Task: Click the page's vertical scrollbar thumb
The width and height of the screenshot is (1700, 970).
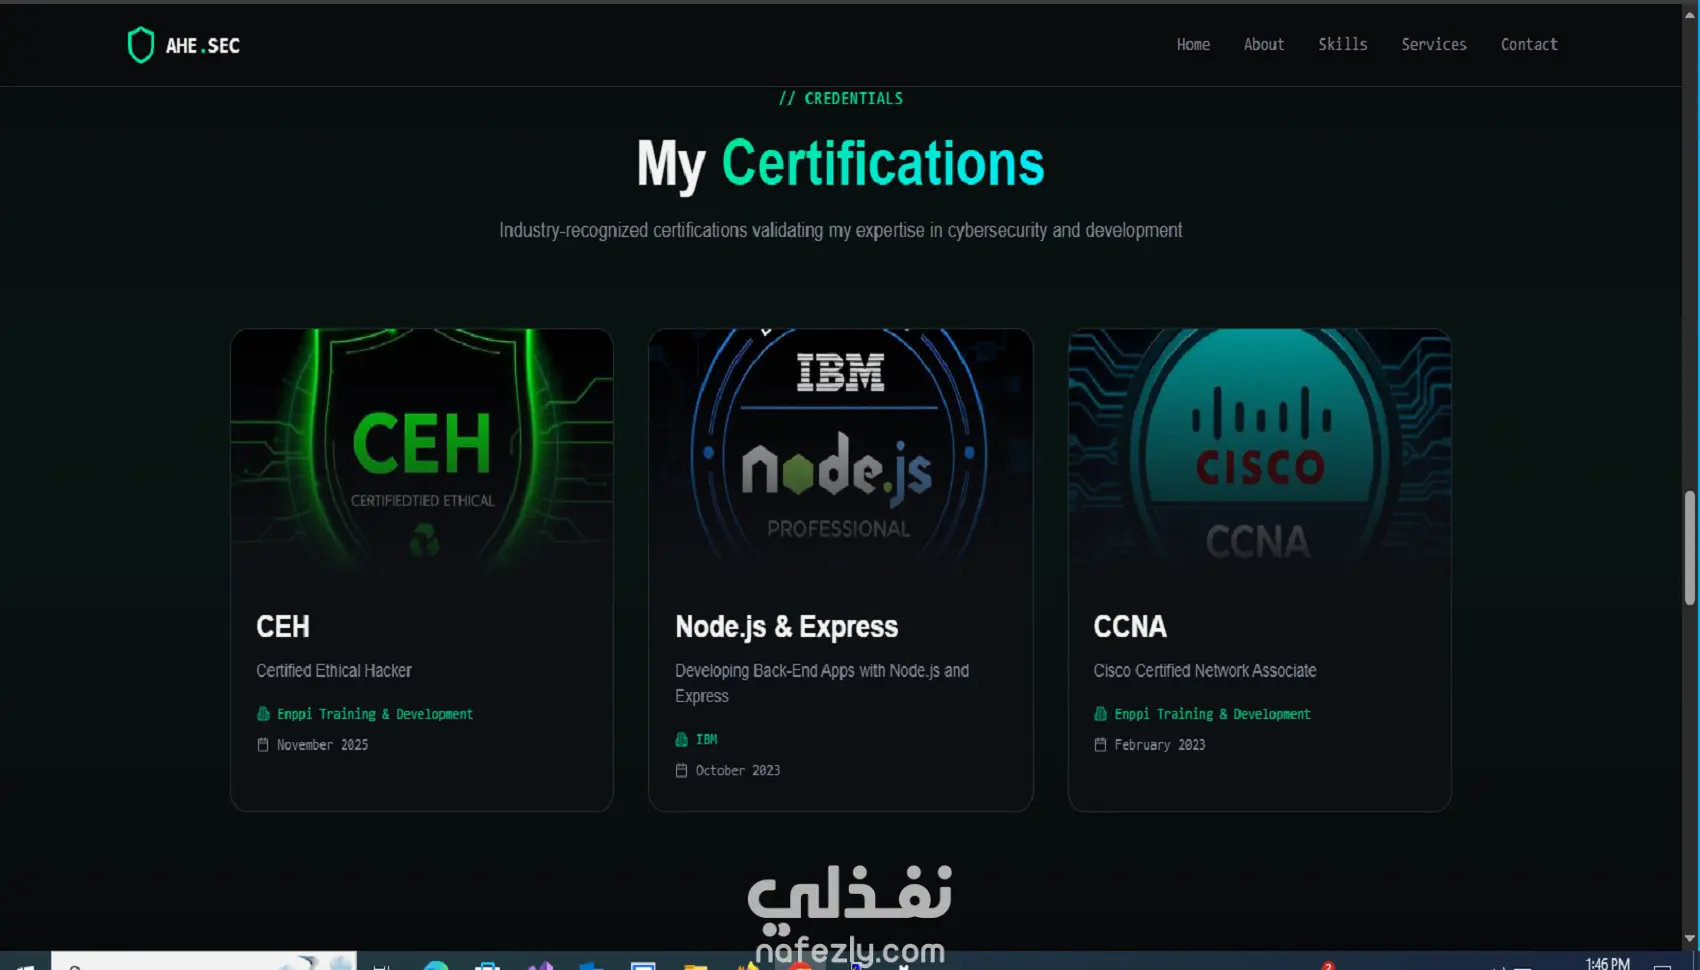Action: 1690,548
